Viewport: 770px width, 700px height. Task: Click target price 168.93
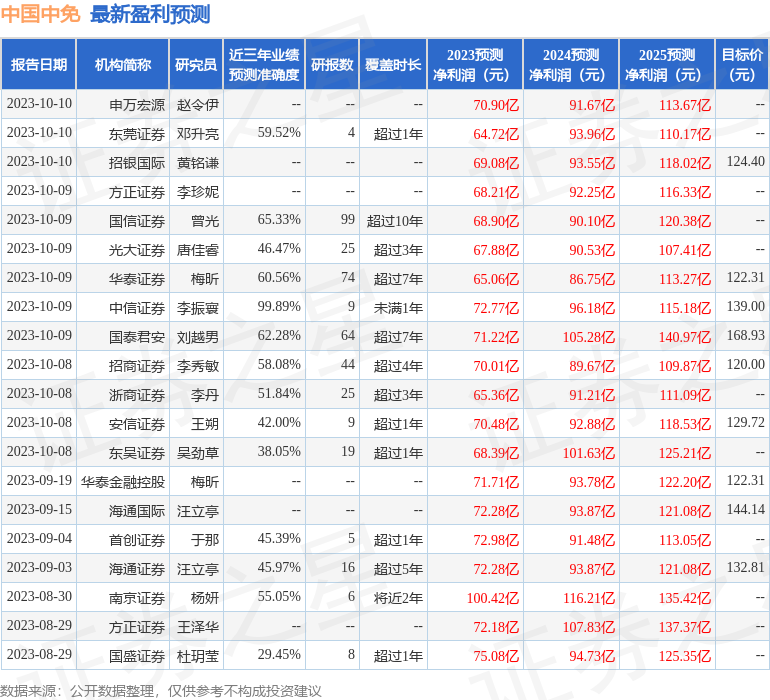click(745, 336)
